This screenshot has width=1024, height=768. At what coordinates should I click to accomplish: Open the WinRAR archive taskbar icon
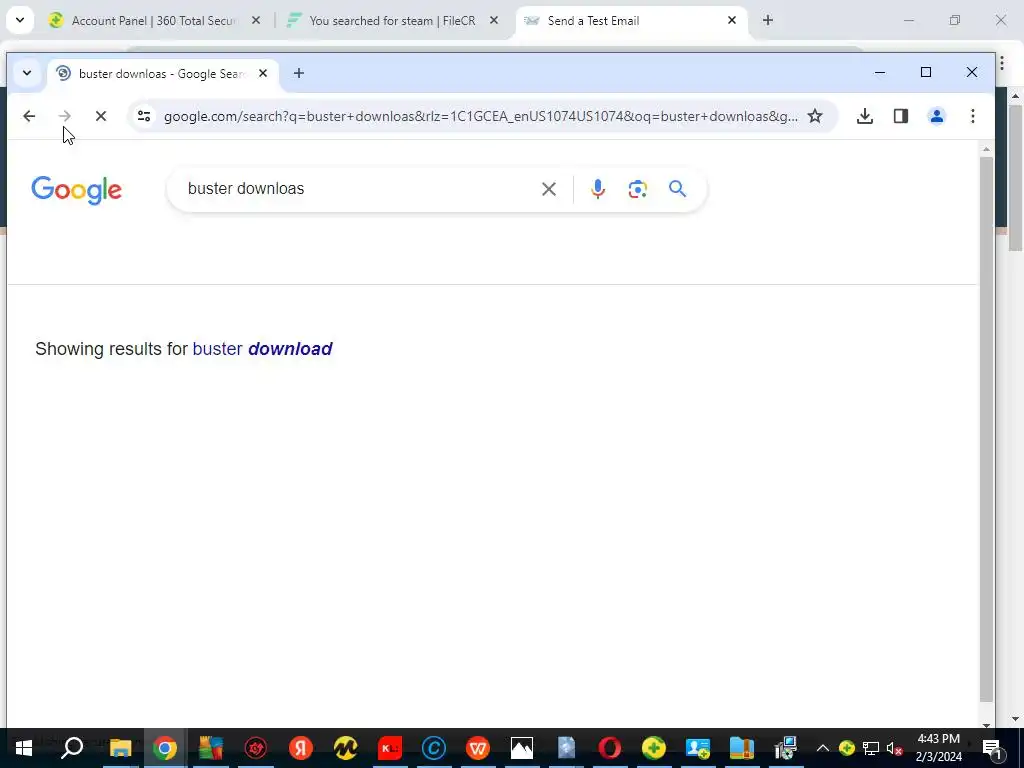[742, 748]
